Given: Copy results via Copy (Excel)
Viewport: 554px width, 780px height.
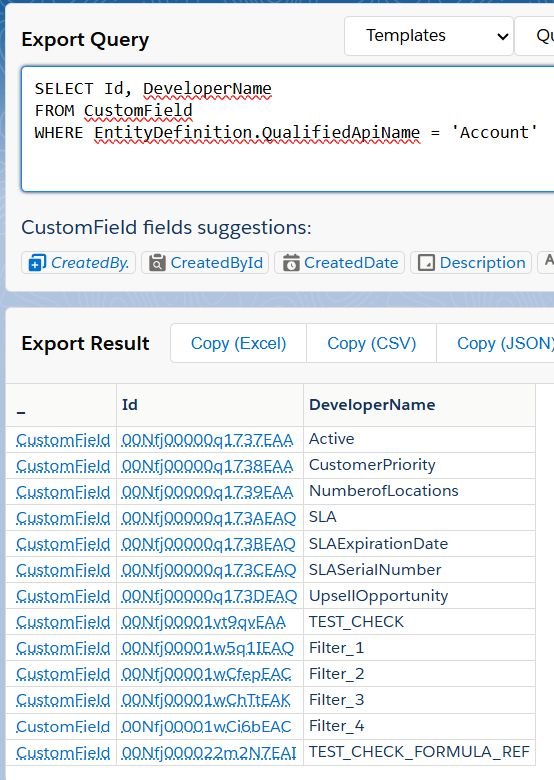Looking at the screenshot, I should [x=238, y=343].
